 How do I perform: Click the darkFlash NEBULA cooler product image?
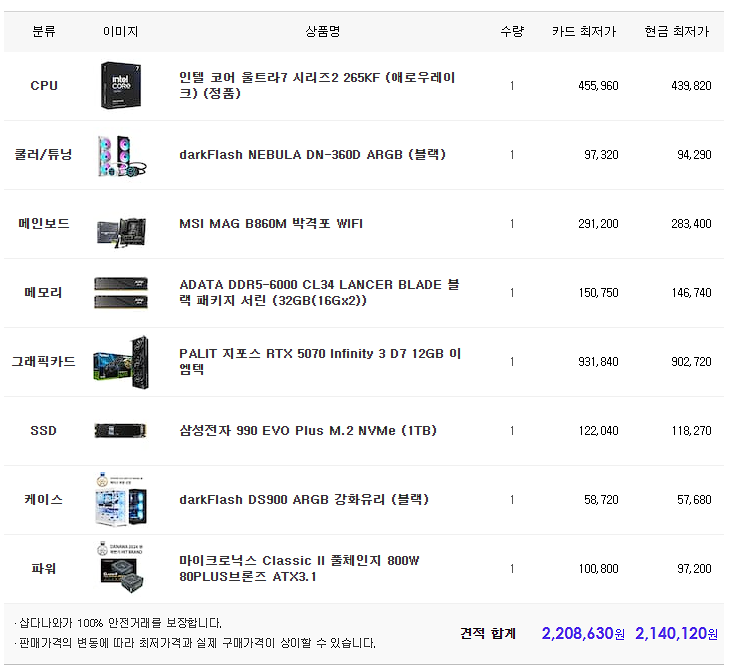[x=121, y=155]
